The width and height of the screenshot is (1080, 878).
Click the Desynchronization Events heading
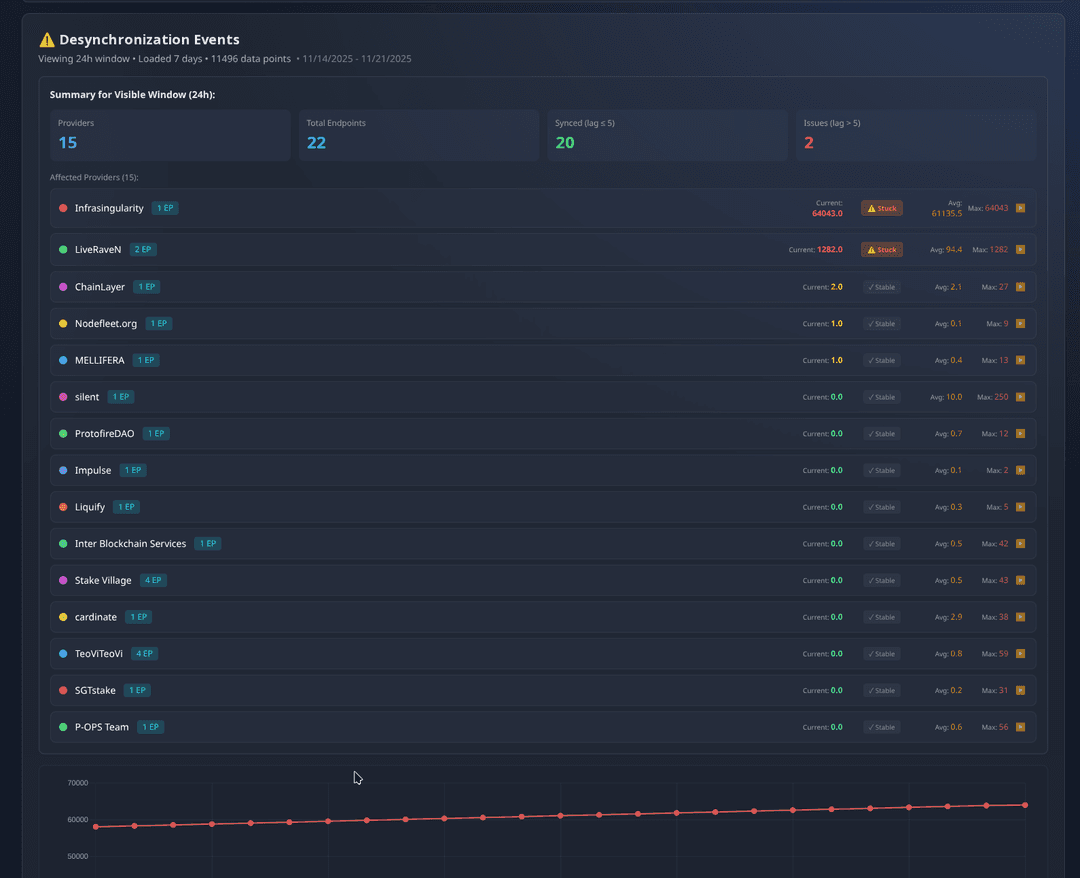pos(148,39)
